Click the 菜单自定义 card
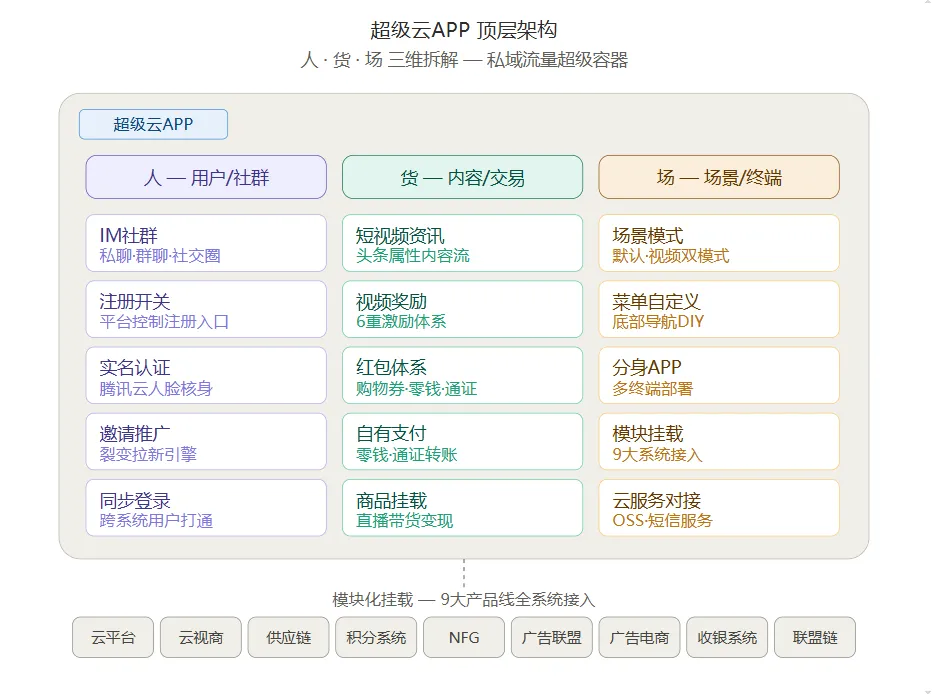 [x=719, y=309]
